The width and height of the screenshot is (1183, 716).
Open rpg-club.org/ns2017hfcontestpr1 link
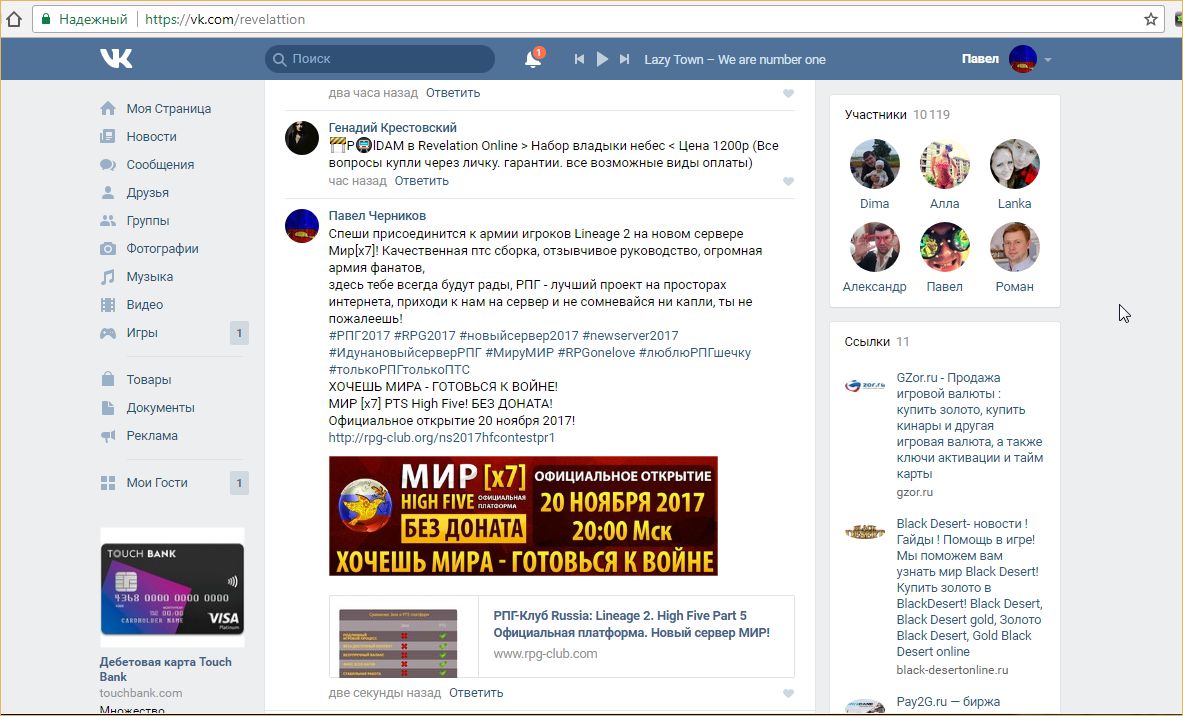click(441, 438)
